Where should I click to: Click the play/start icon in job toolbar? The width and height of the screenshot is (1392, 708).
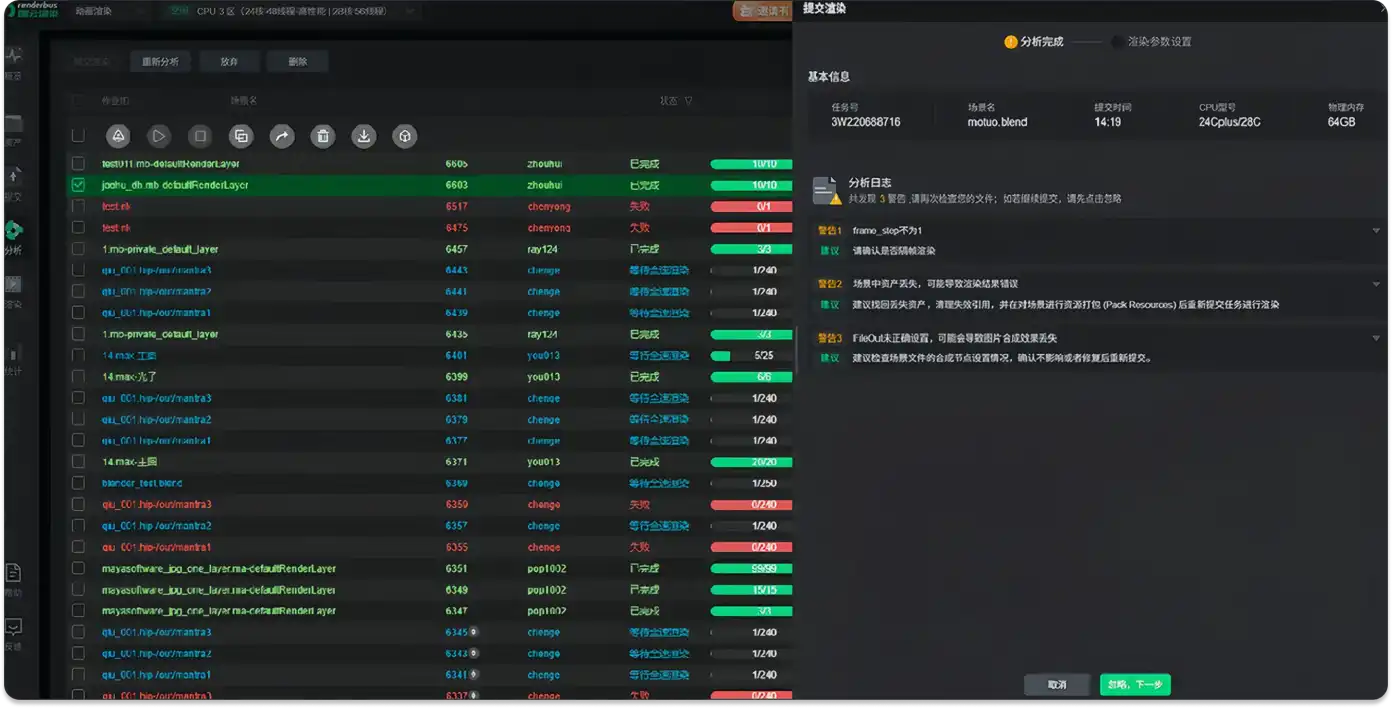coord(159,137)
